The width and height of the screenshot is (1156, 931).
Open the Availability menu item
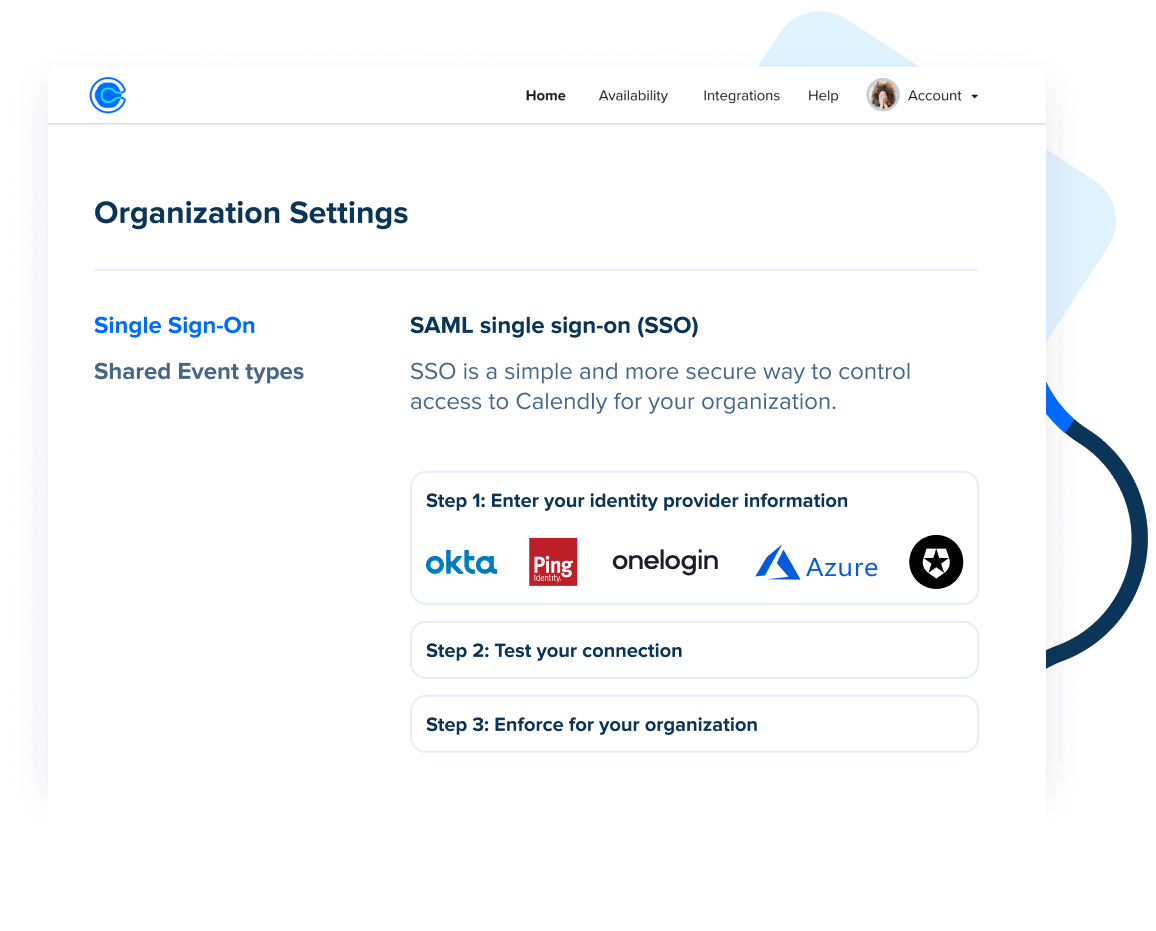[633, 95]
